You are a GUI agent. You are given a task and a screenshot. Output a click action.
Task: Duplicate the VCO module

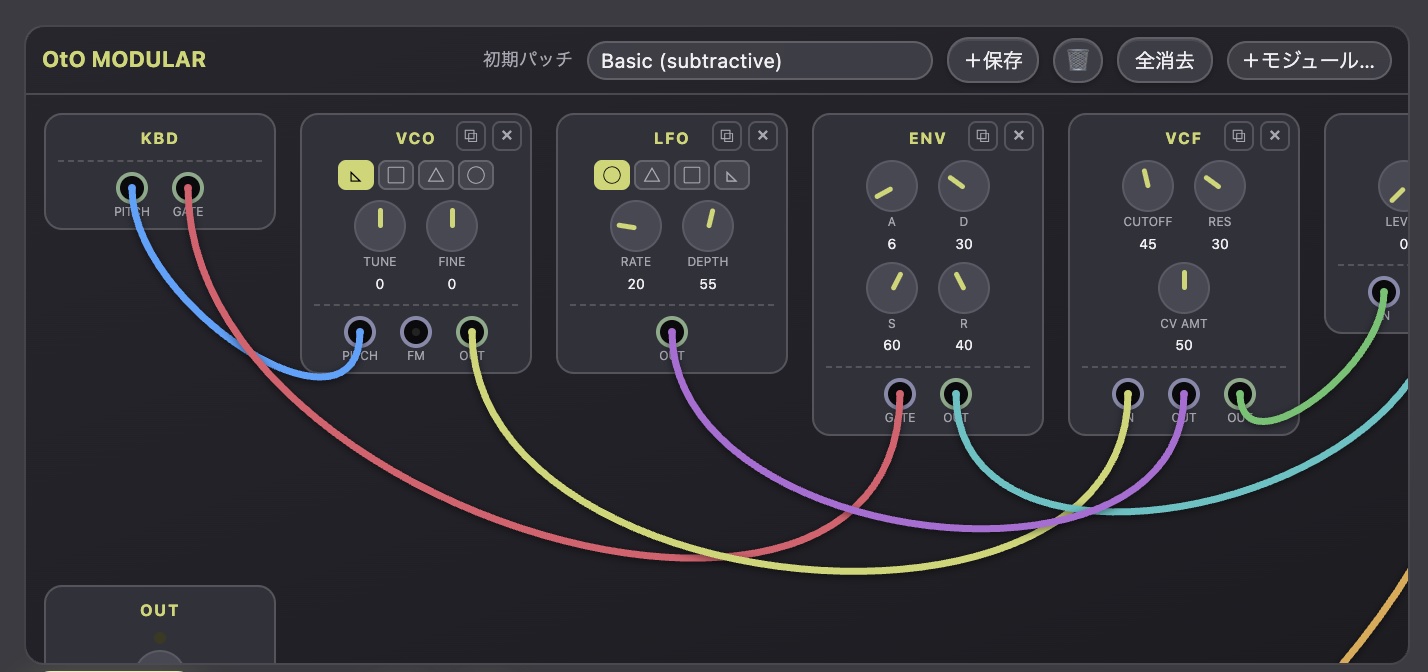point(471,136)
